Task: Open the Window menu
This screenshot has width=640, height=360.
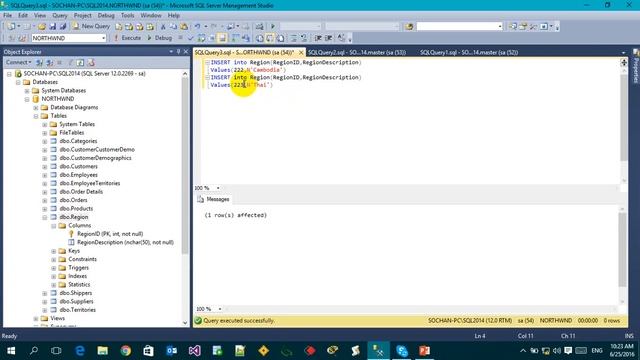Action: point(151,15)
